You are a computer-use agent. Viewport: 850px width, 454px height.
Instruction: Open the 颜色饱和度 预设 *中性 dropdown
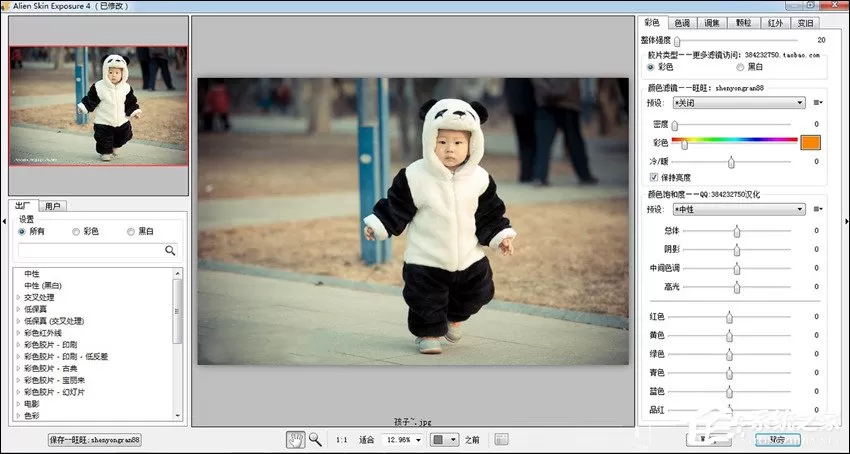pyautogui.click(x=739, y=209)
